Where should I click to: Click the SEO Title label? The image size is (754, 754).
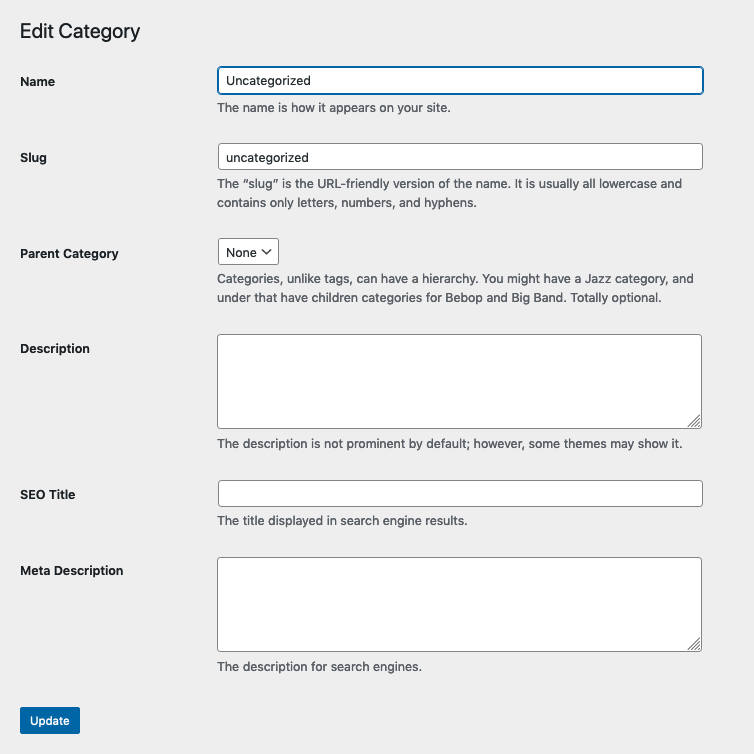click(48, 495)
